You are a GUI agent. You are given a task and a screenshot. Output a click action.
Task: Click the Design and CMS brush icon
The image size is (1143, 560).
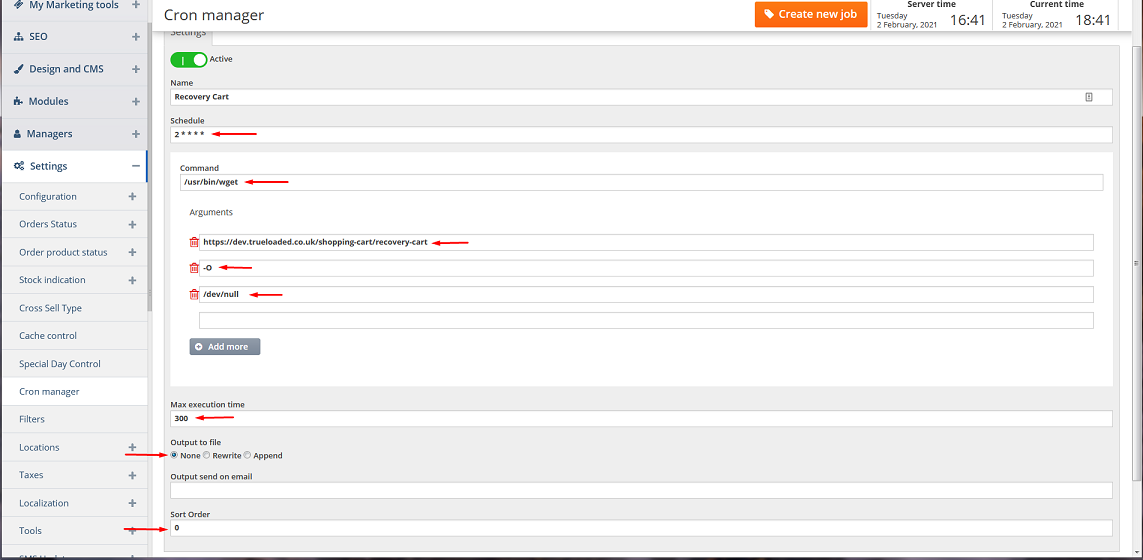[19, 69]
